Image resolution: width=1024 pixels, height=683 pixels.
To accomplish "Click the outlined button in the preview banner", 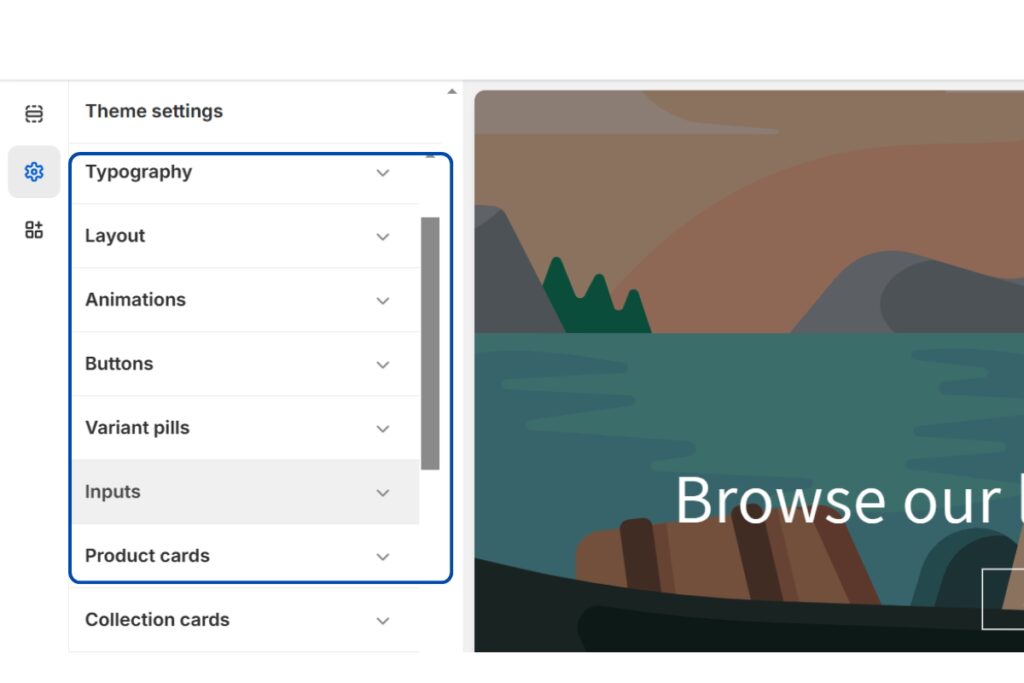I will click(x=1002, y=599).
